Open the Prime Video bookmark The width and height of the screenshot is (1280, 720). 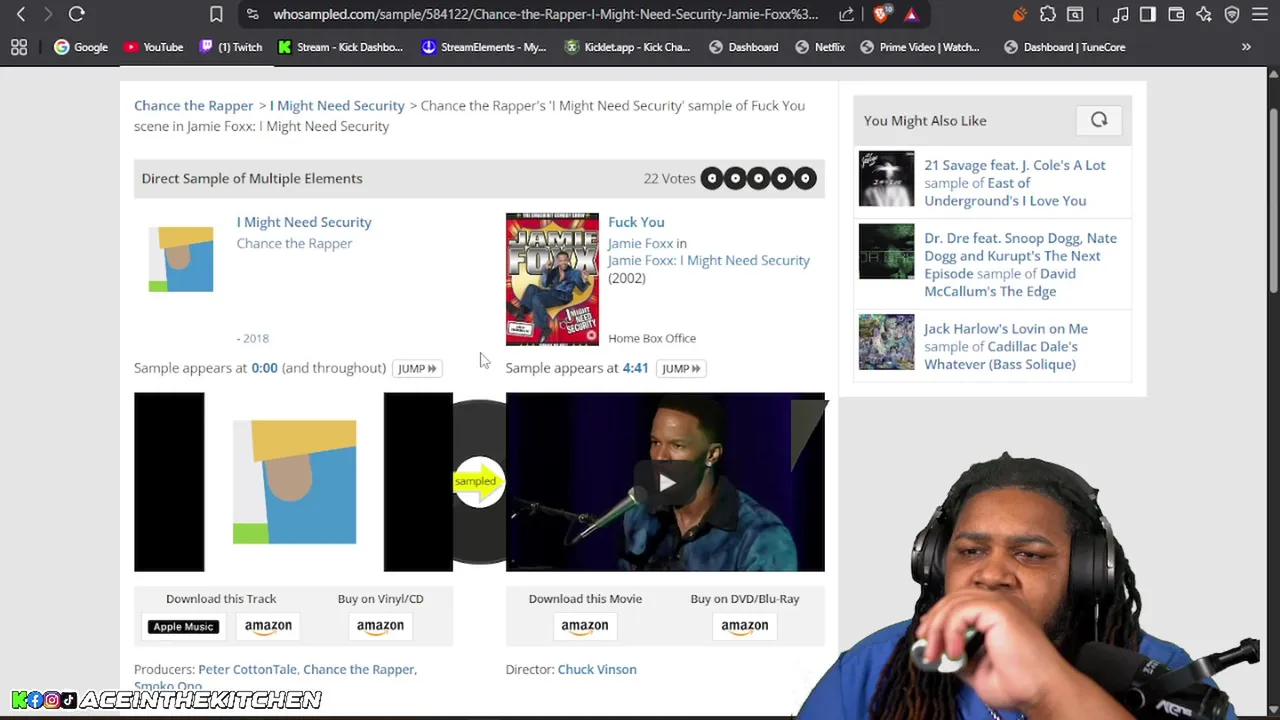919,47
